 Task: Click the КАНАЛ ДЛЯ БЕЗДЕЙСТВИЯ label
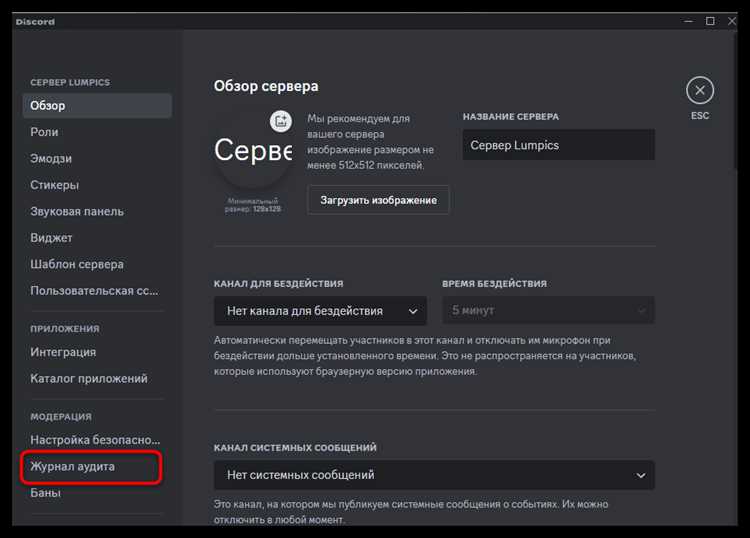point(278,284)
